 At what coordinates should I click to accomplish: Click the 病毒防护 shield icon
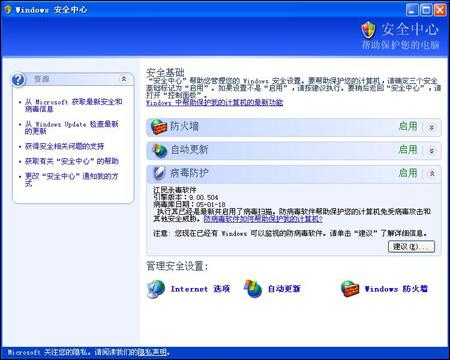[x=159, y=173]
